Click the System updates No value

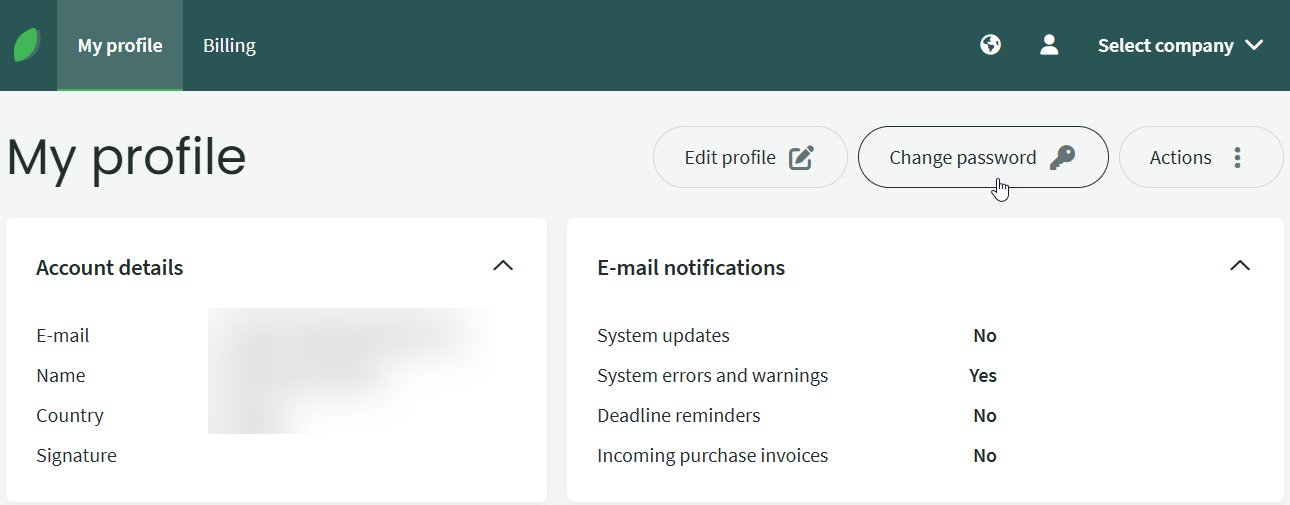pos(985,336)
